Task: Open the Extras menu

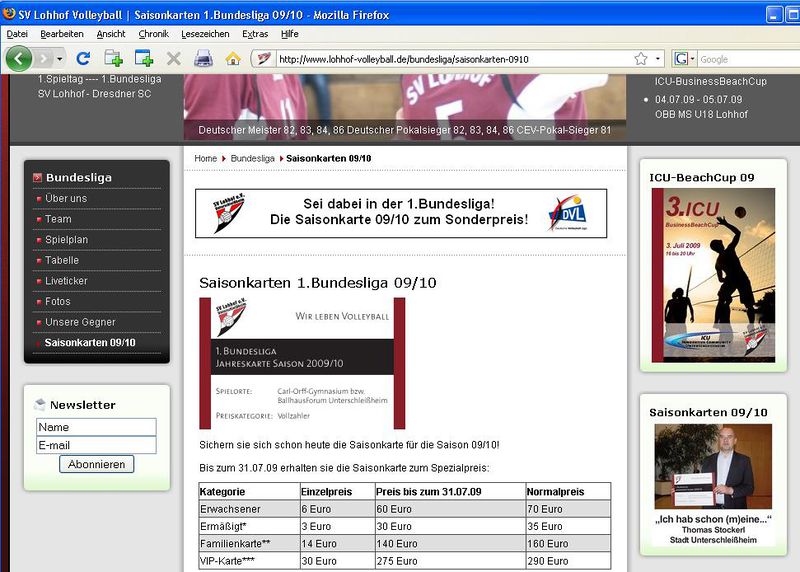Action: point(255,33)
